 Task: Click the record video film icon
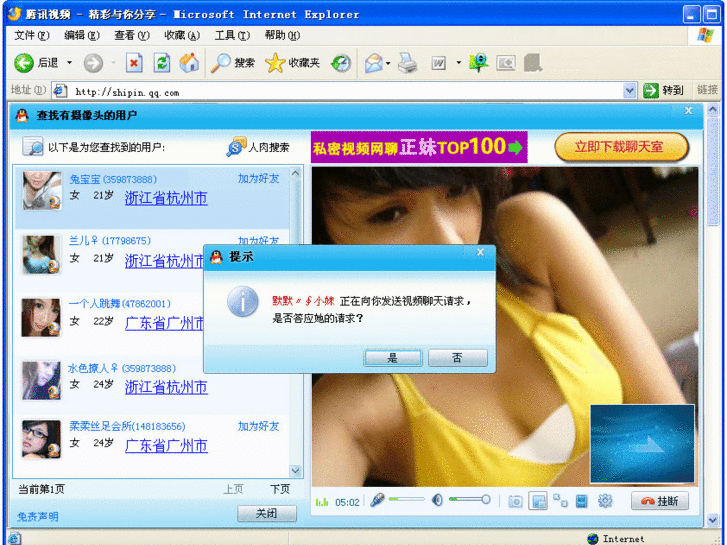point(582,501)
